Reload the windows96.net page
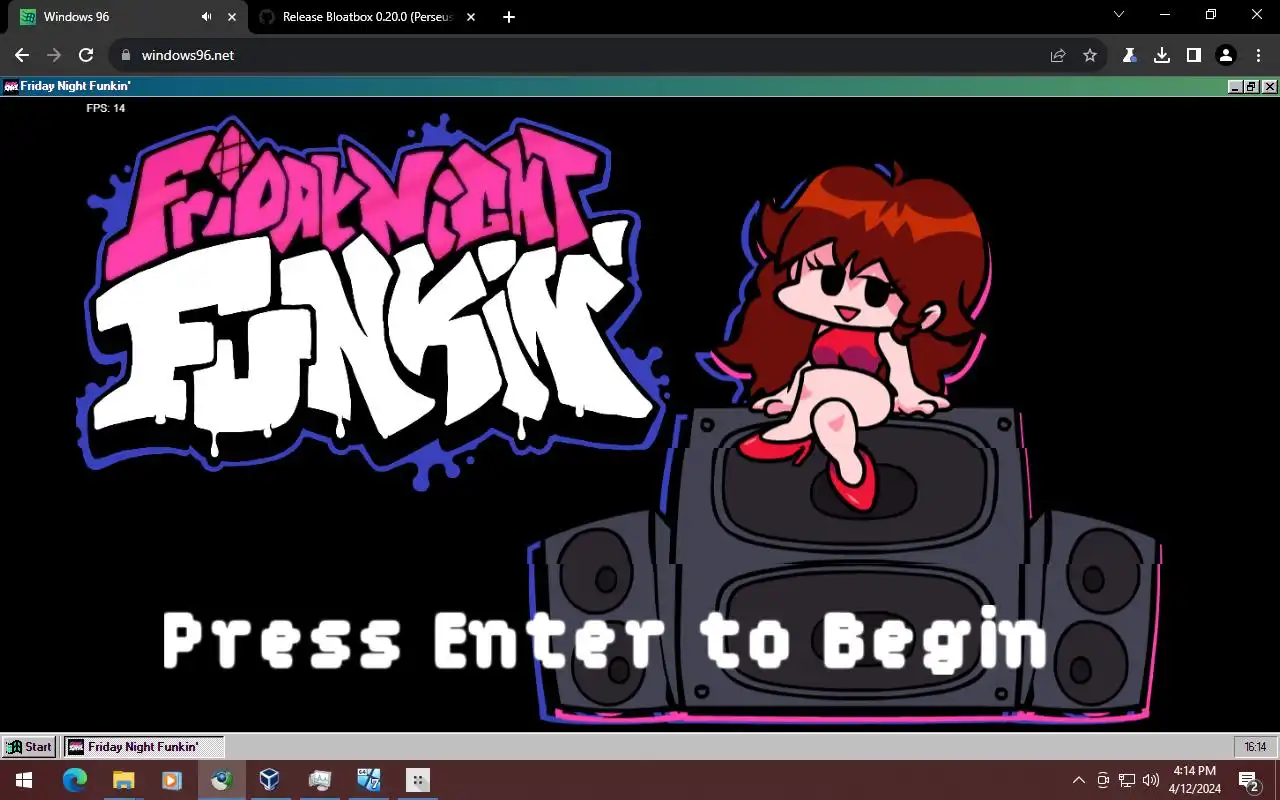 tap(86, 55)
